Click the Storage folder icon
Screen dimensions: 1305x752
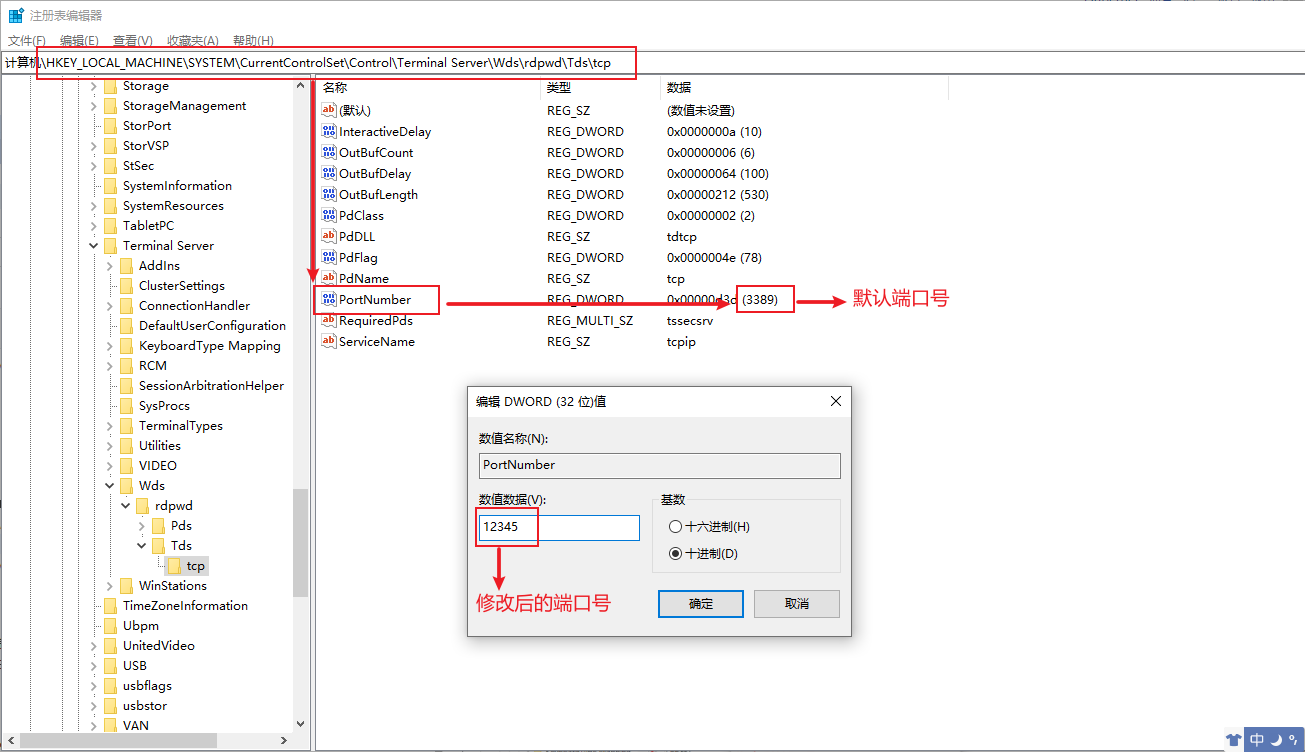110,86
